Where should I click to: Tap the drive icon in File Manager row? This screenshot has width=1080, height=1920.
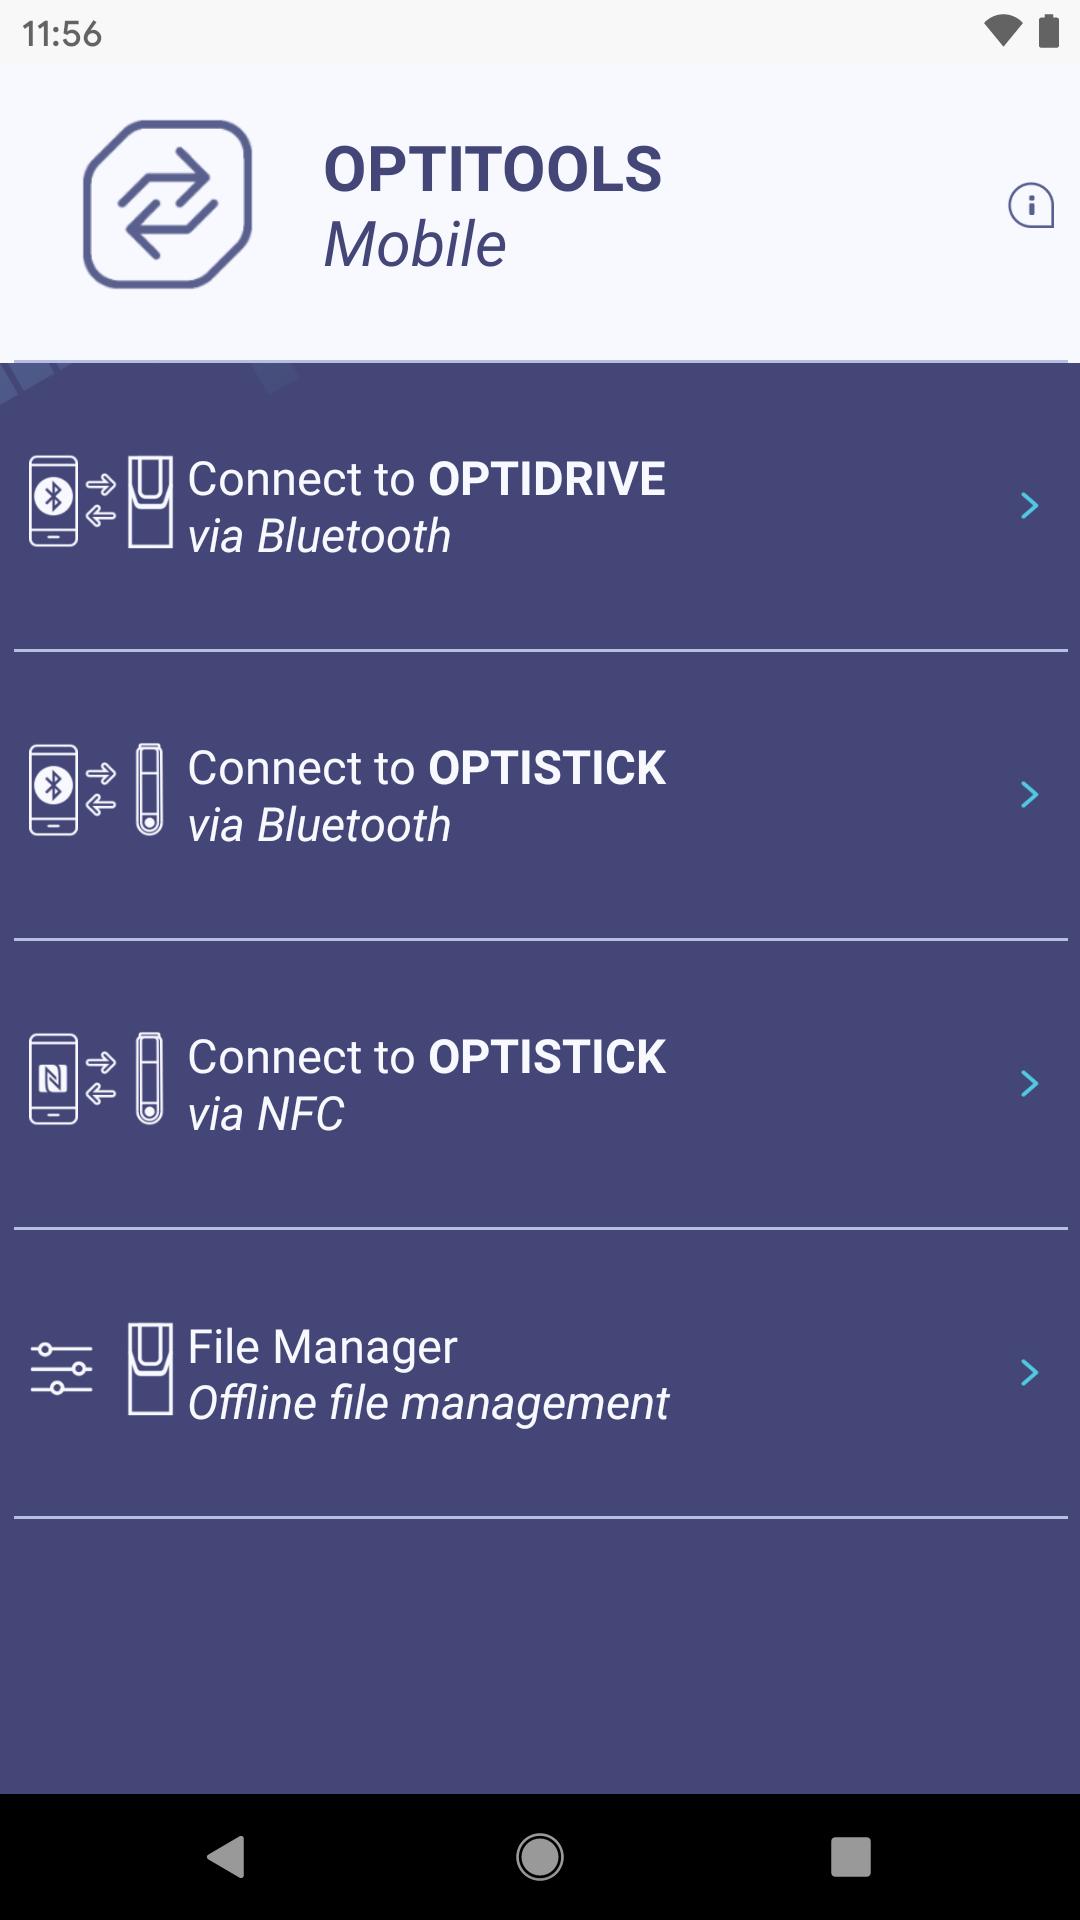pos(150,1369)
